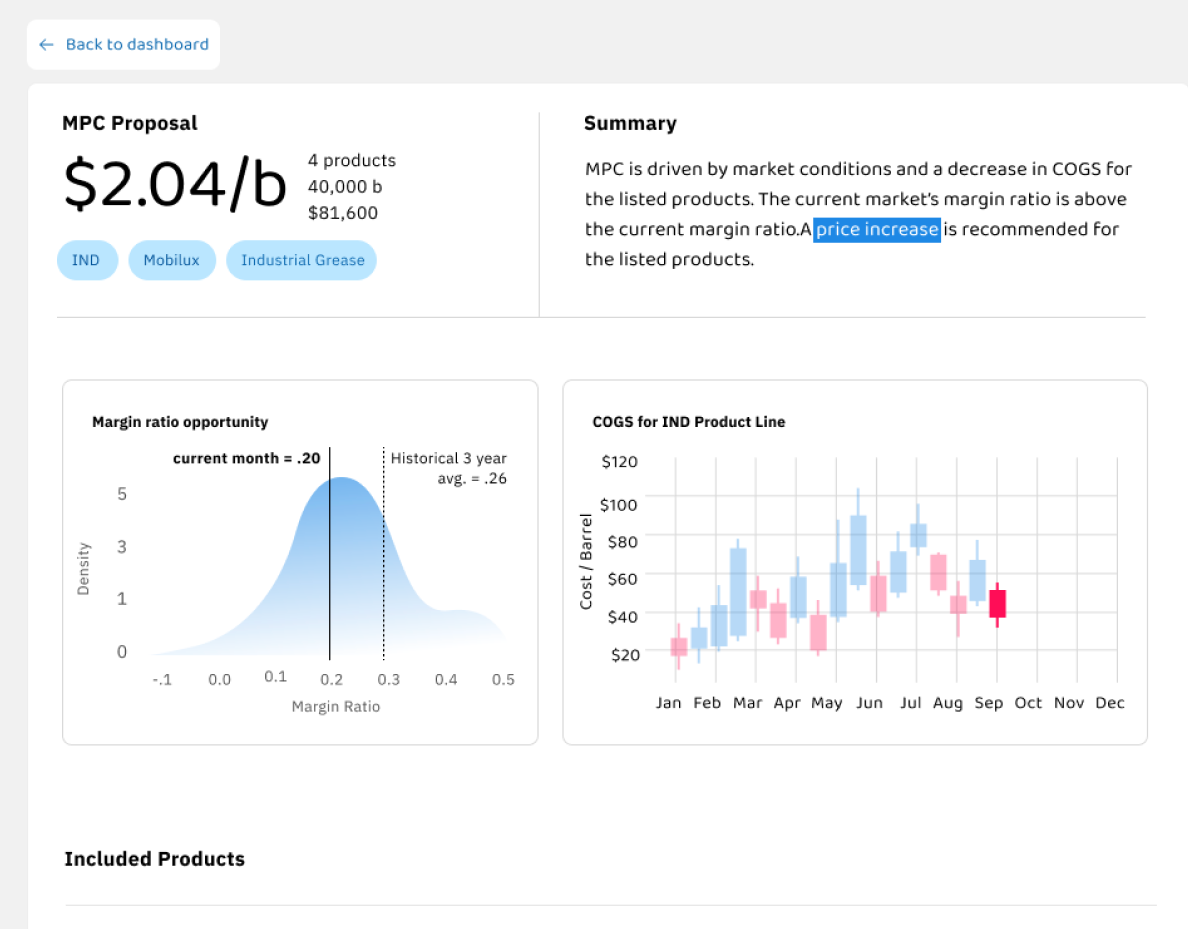Image resolution: width=1188 pixels, height=929 pixels.
Task: Click the Cost / Barrel axis label
Action: [x=586, y=562]
